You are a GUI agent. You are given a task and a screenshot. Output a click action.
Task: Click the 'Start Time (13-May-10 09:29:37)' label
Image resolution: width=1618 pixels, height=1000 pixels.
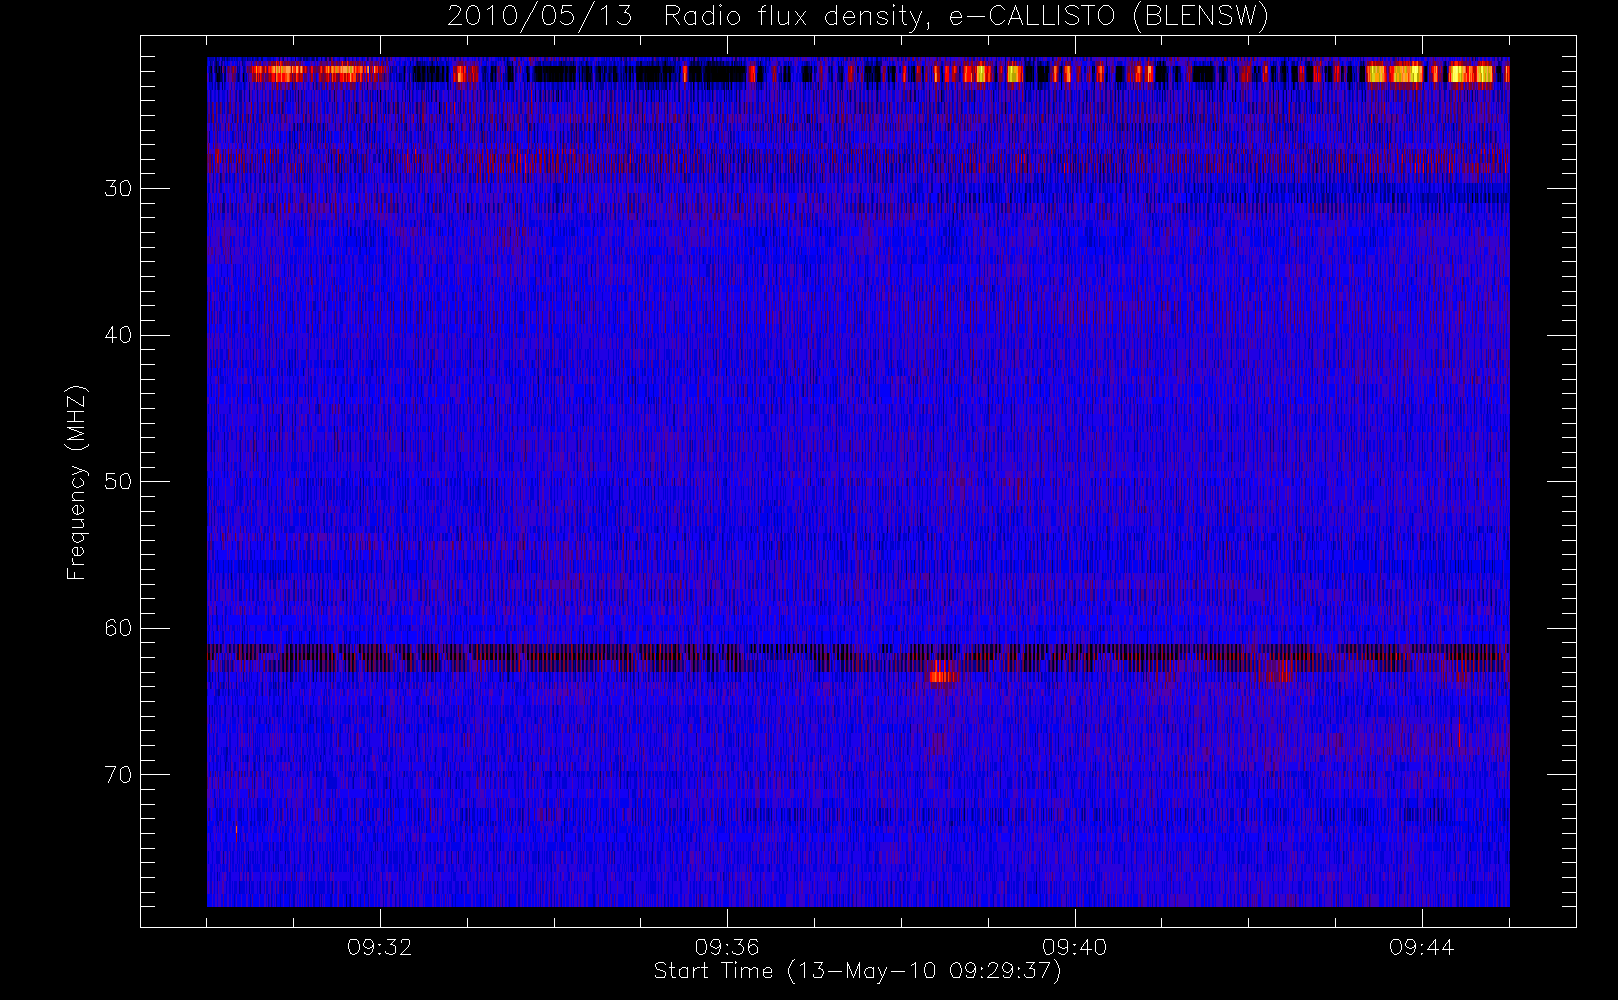857,971
